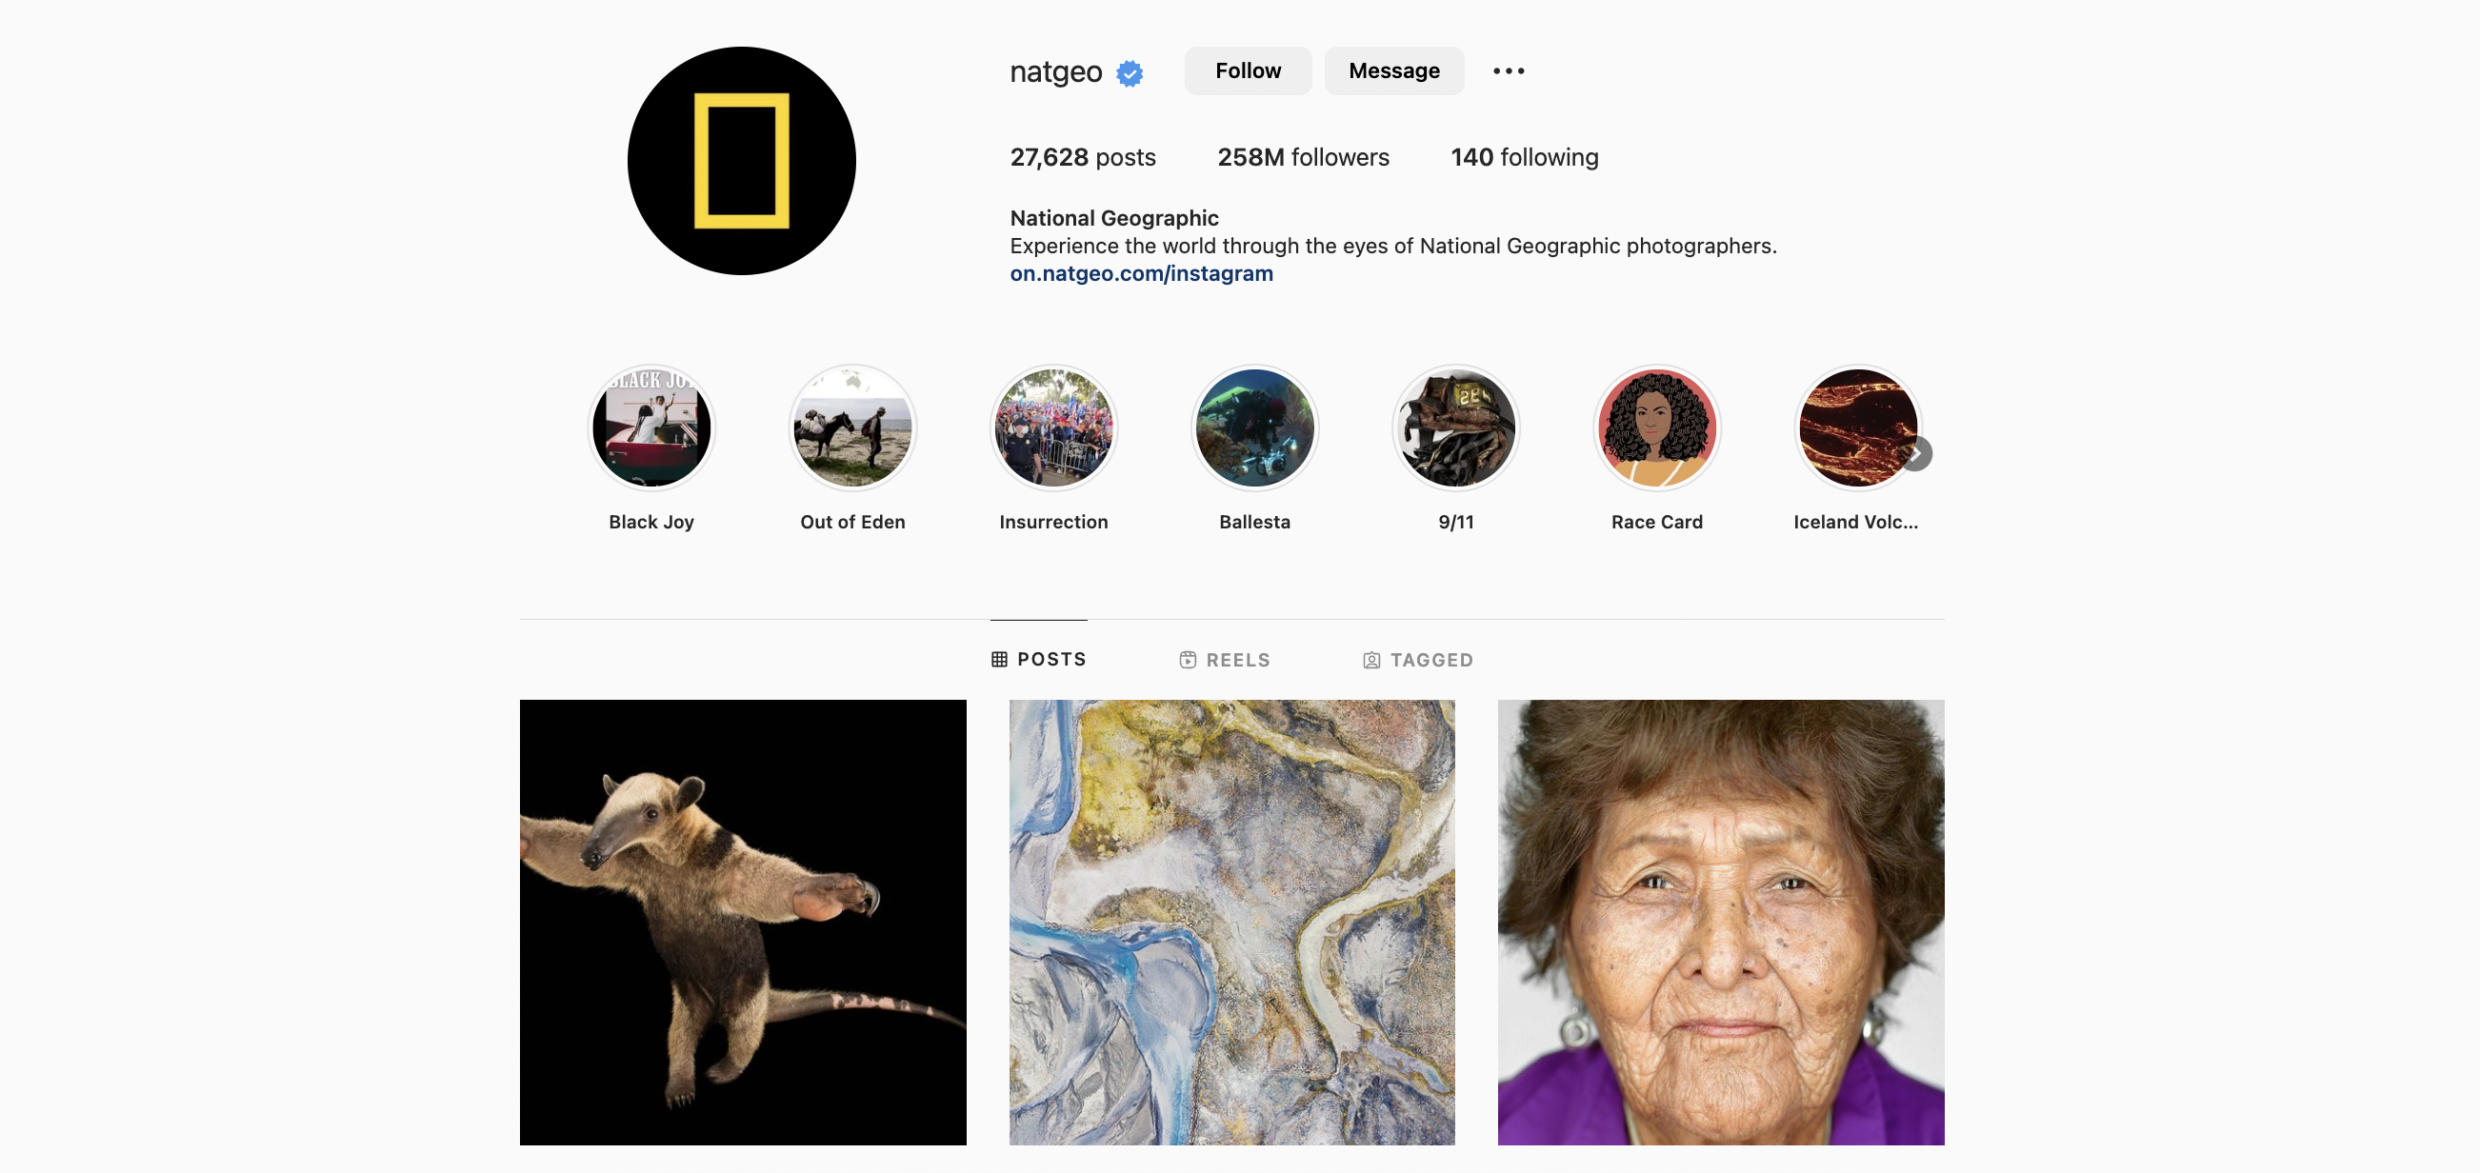
Task: Open the three-dot options menu
Action: (x=1508, y=71)
